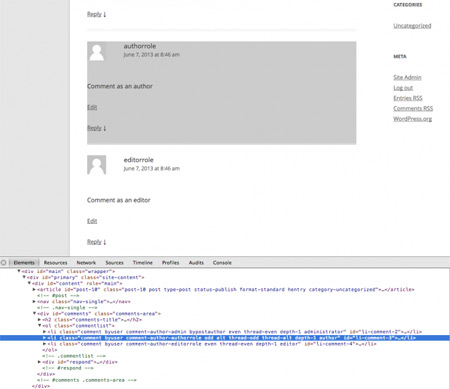450x389 pixels.
Task: Expand the article post-10 node arrow
Action: point(34,289)
